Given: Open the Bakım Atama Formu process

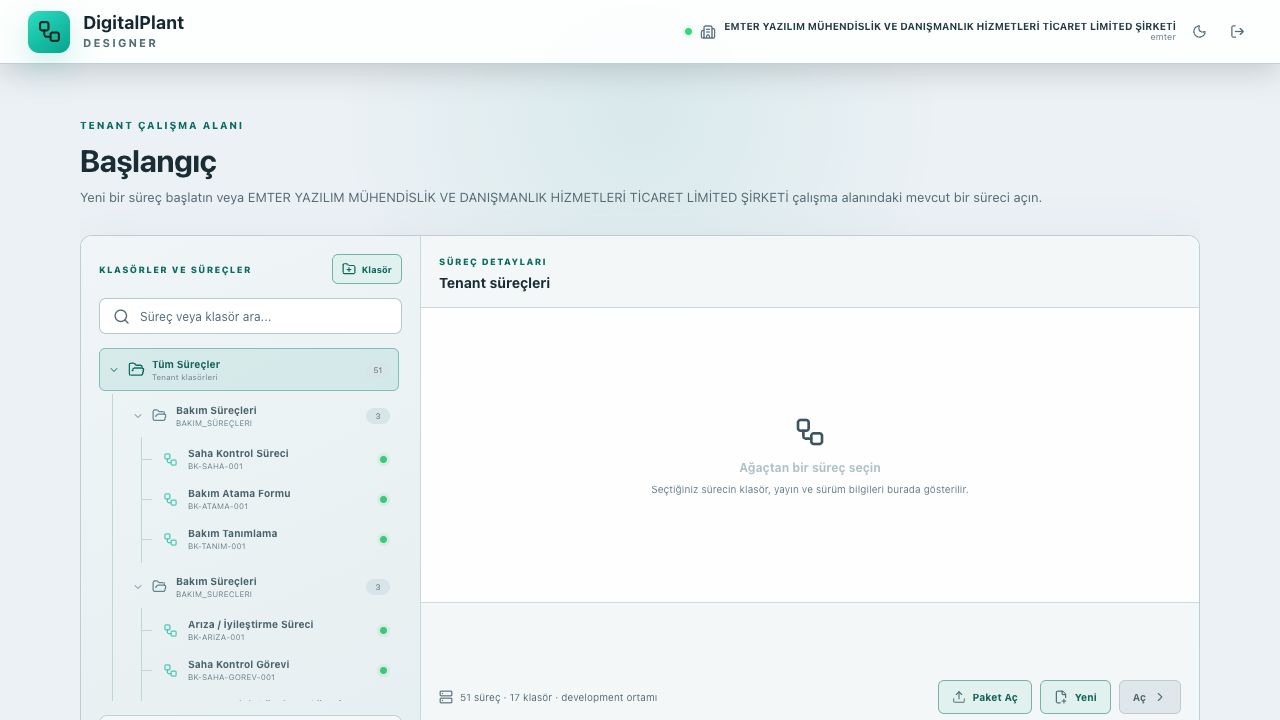Looking at the screenshot, I should (x=275, y=499).
